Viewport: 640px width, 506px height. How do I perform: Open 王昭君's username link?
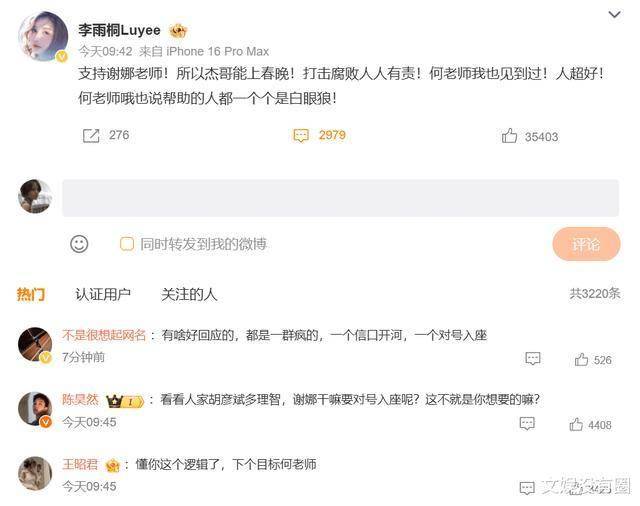click(80, 464)
